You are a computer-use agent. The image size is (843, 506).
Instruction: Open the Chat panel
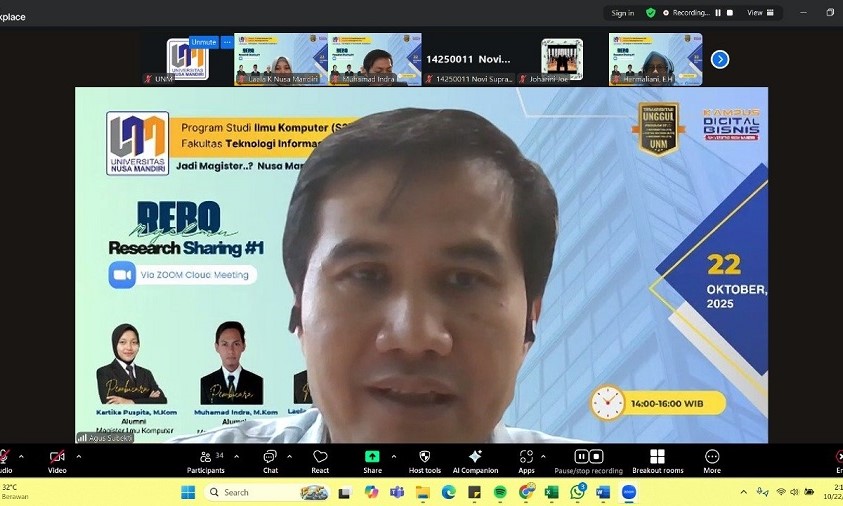pos(270,460)
